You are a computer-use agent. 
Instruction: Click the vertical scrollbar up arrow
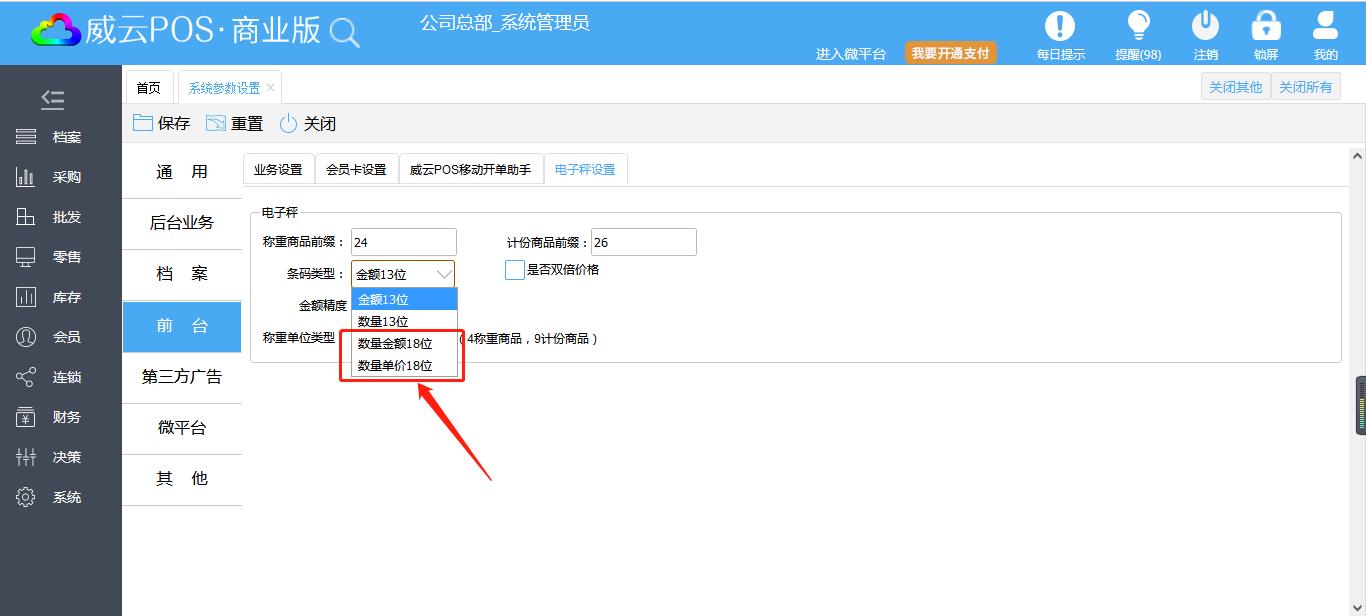click(x=1357, y=157)
